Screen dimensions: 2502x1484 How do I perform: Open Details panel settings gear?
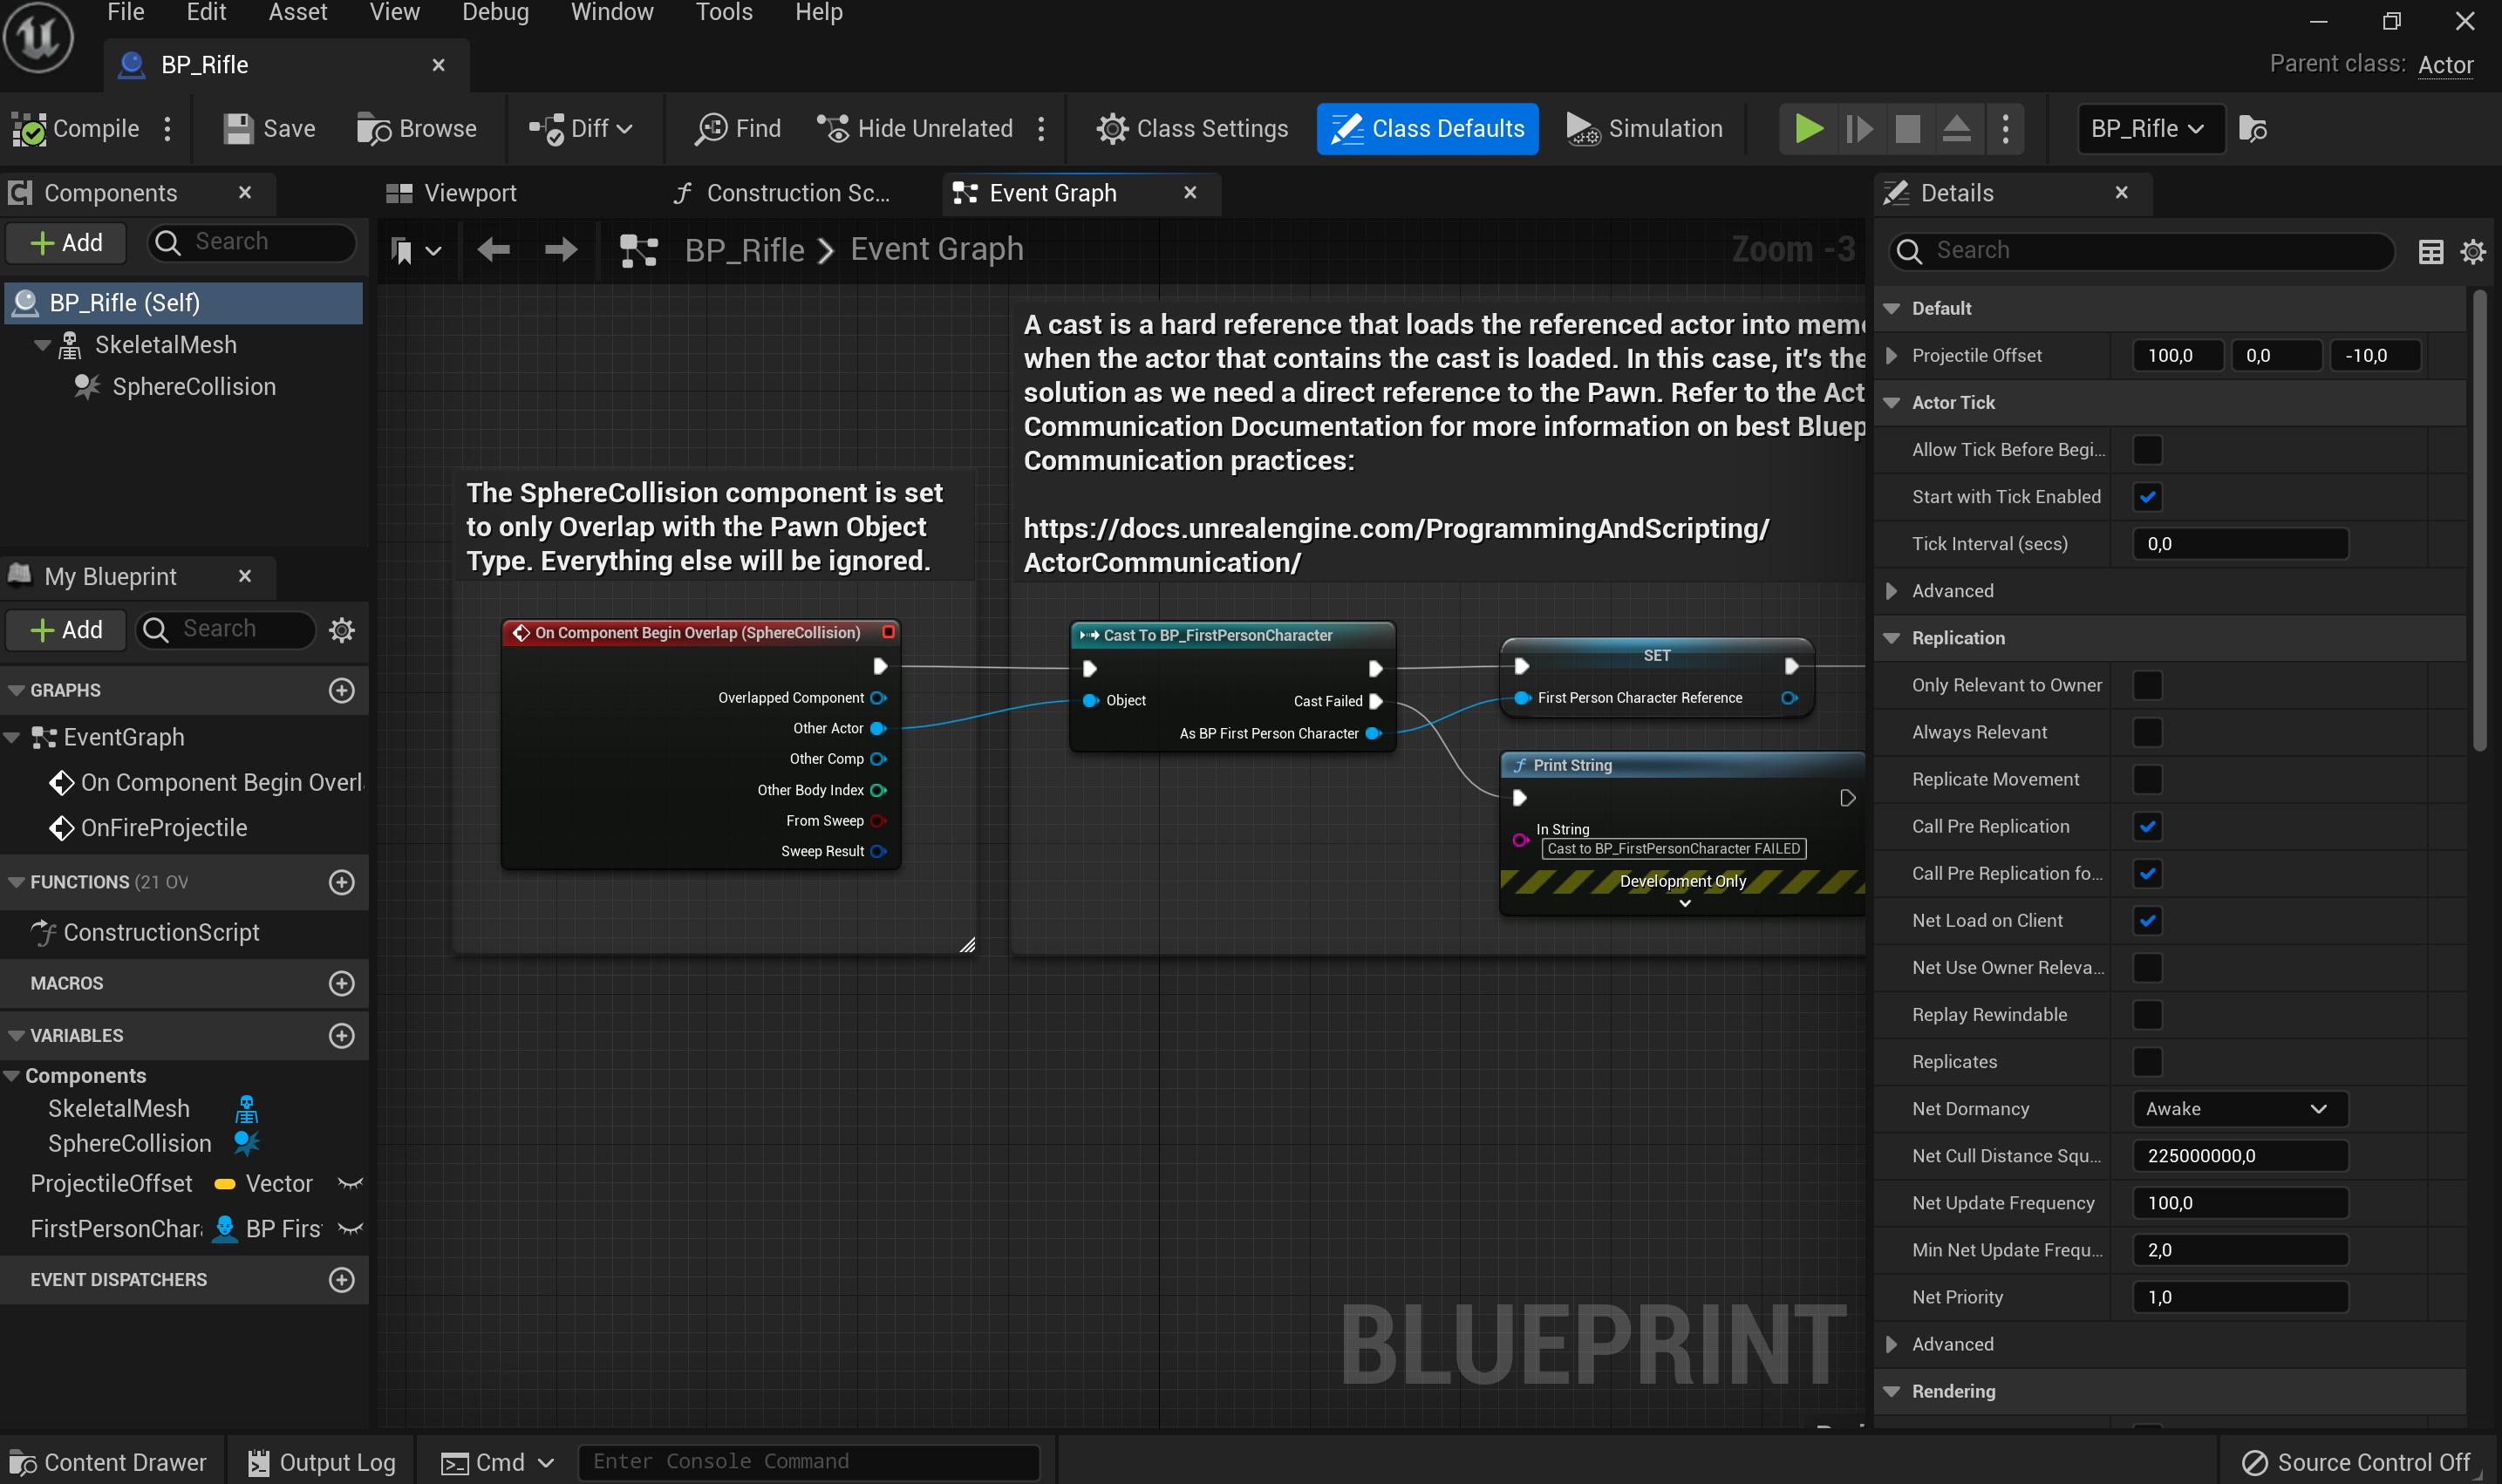[2473, 251]
